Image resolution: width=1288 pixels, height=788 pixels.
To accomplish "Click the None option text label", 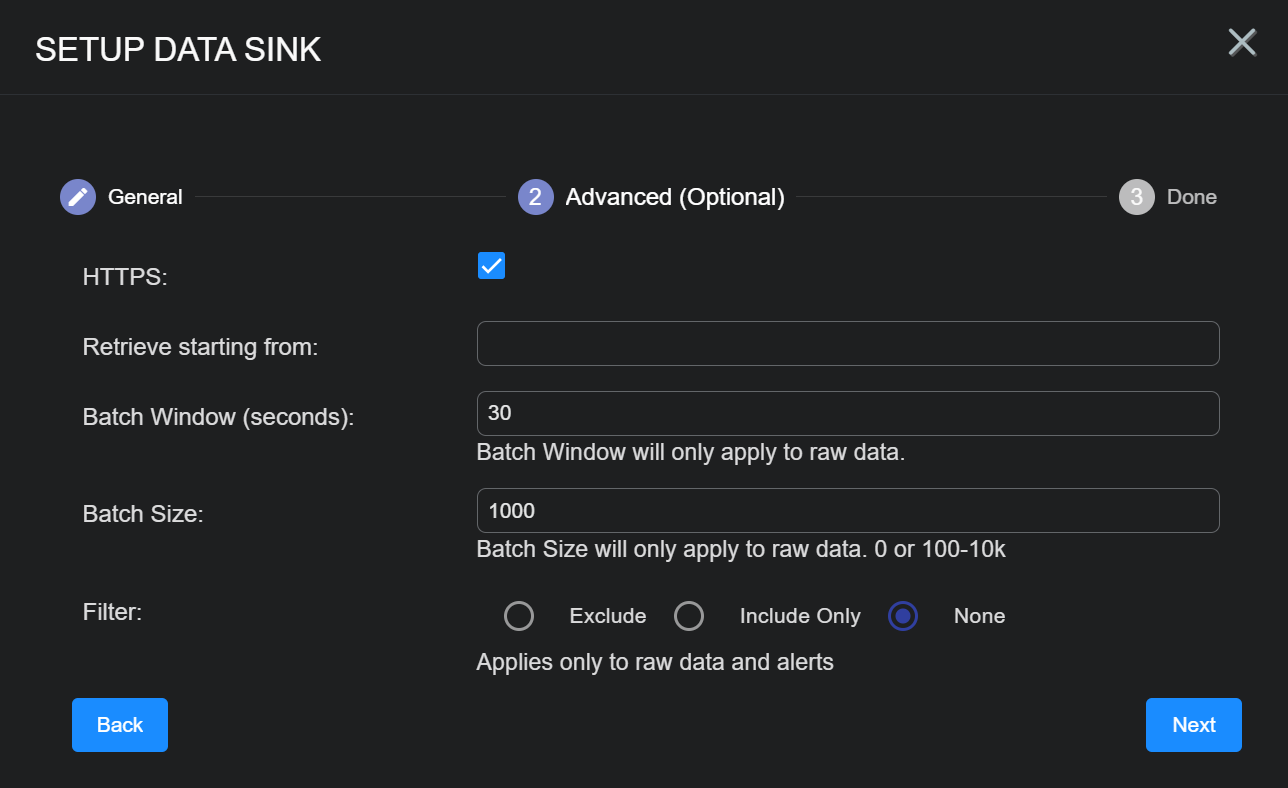I will 979,616.
